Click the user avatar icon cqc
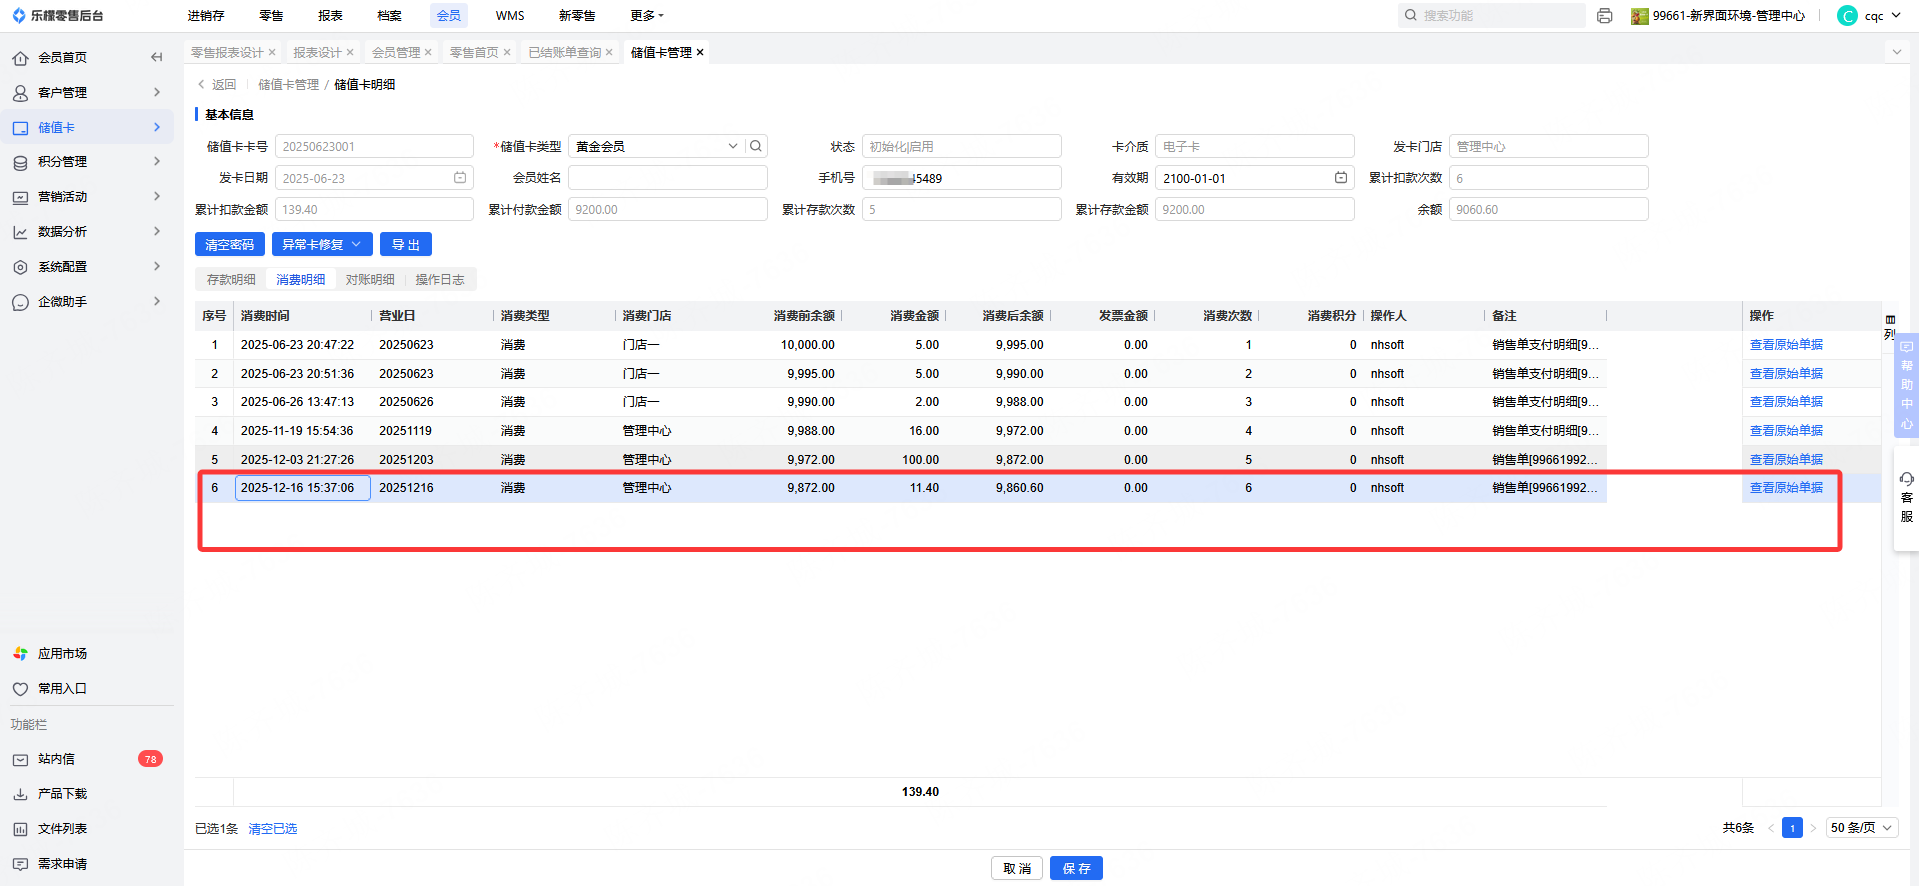The width and height of the screenshot is (1919, 886). click(x=1848, y=16)
